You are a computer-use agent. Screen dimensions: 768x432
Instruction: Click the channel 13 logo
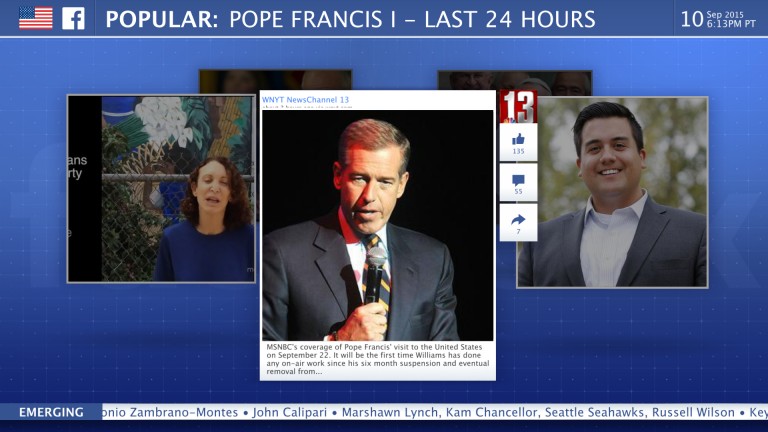(x=518, y=106)
